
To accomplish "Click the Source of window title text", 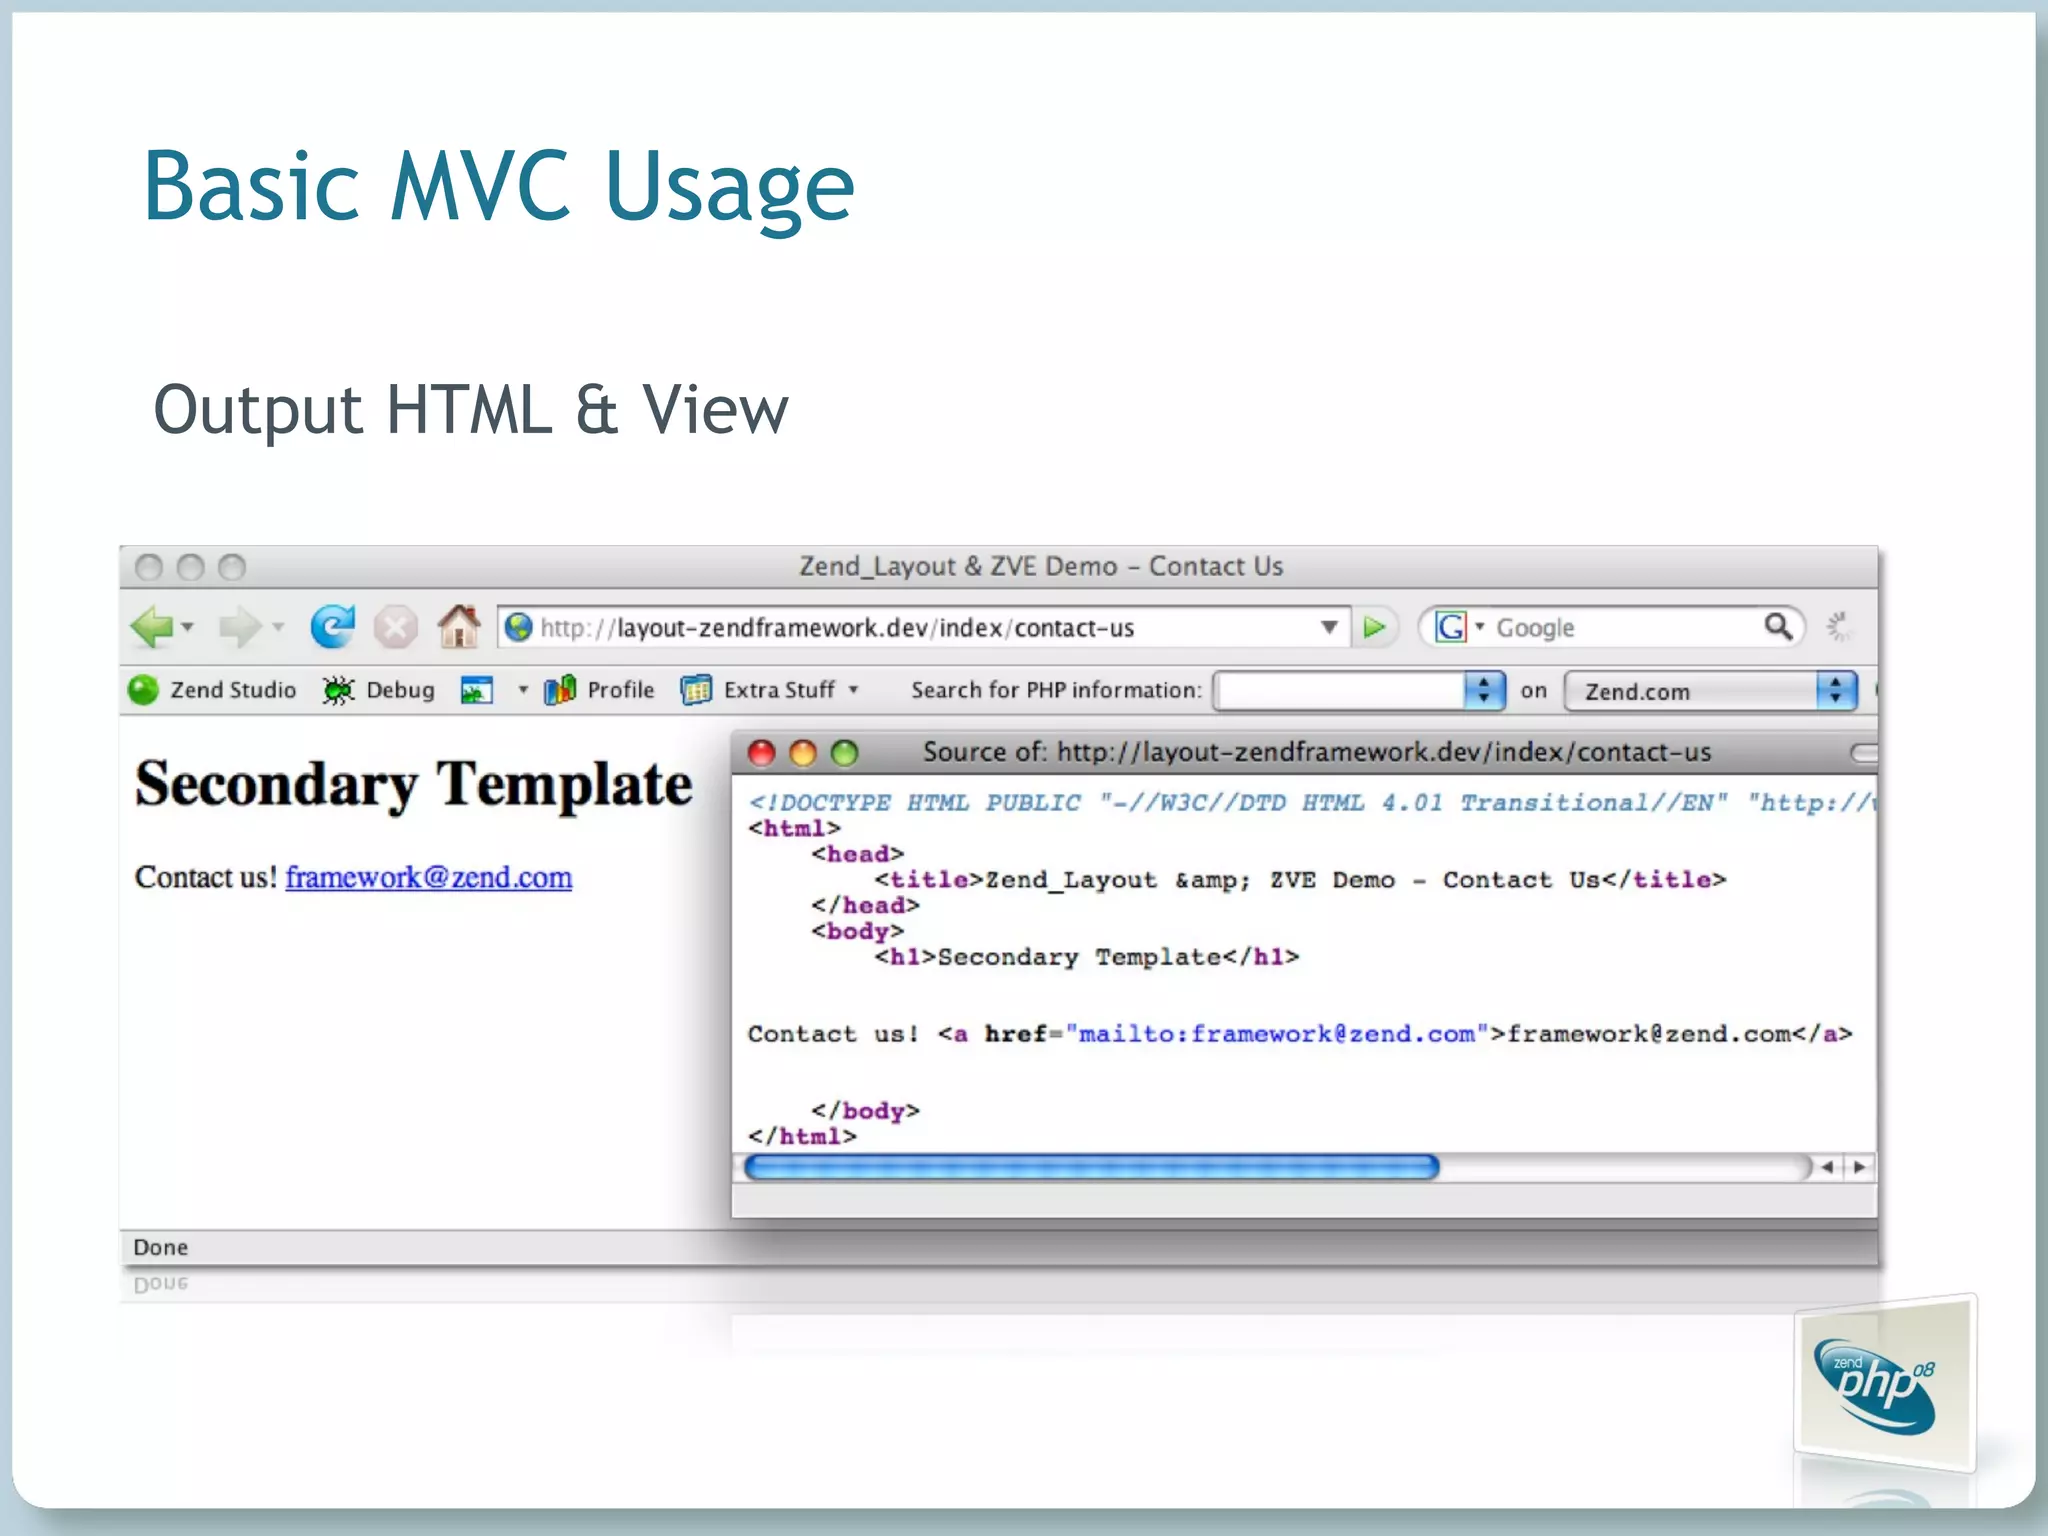I will [1317, 752].
